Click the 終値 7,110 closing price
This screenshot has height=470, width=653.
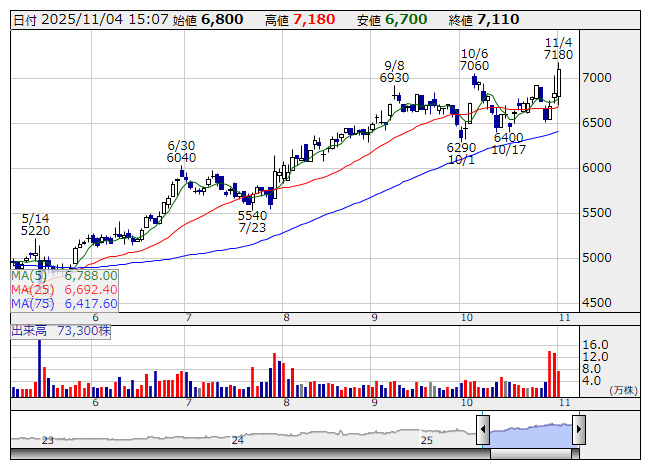[x=484, y=20]
